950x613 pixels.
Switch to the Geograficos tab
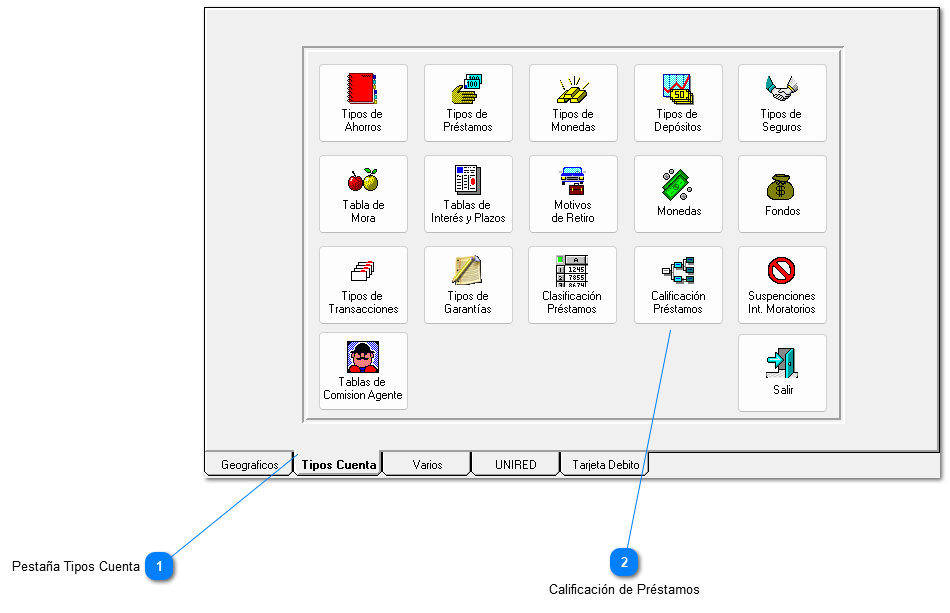pos(249,465)
